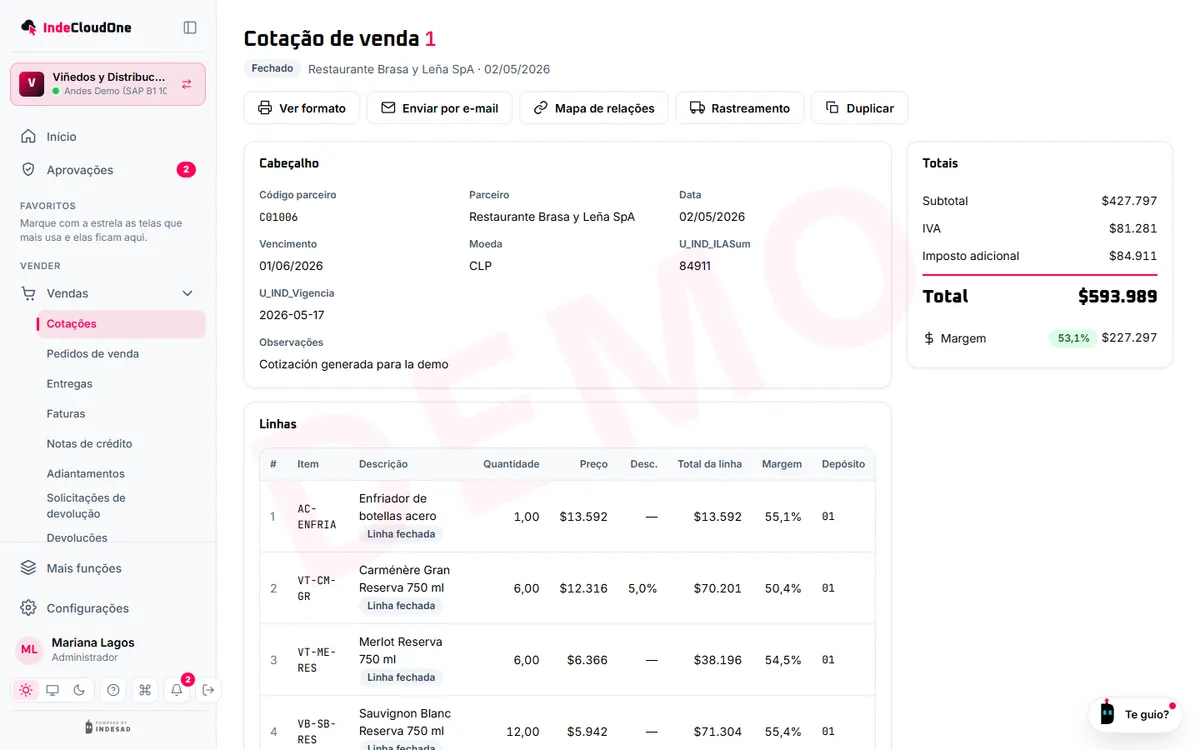Click Carménère Gran Reserva 750 ml description
Image resolution: width=1200 pixels, height=750 pixels.
coord(404,579)
